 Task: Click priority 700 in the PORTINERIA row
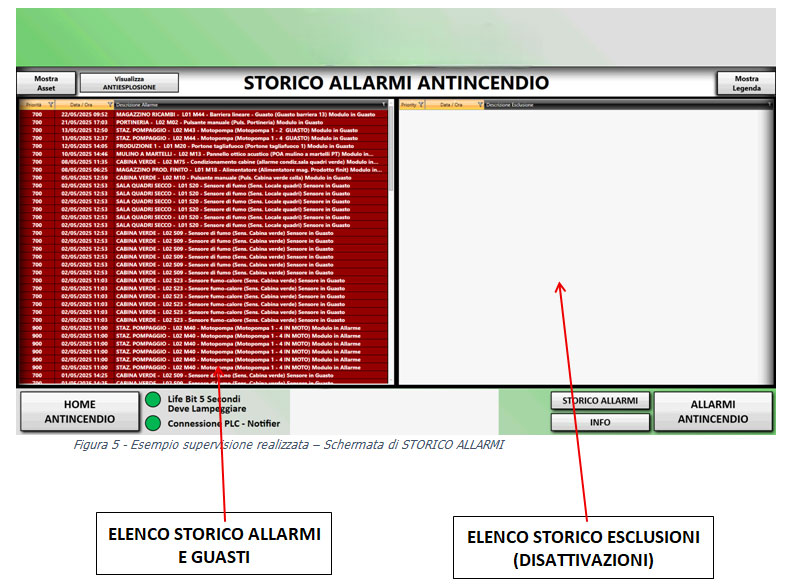pos(37,122)
